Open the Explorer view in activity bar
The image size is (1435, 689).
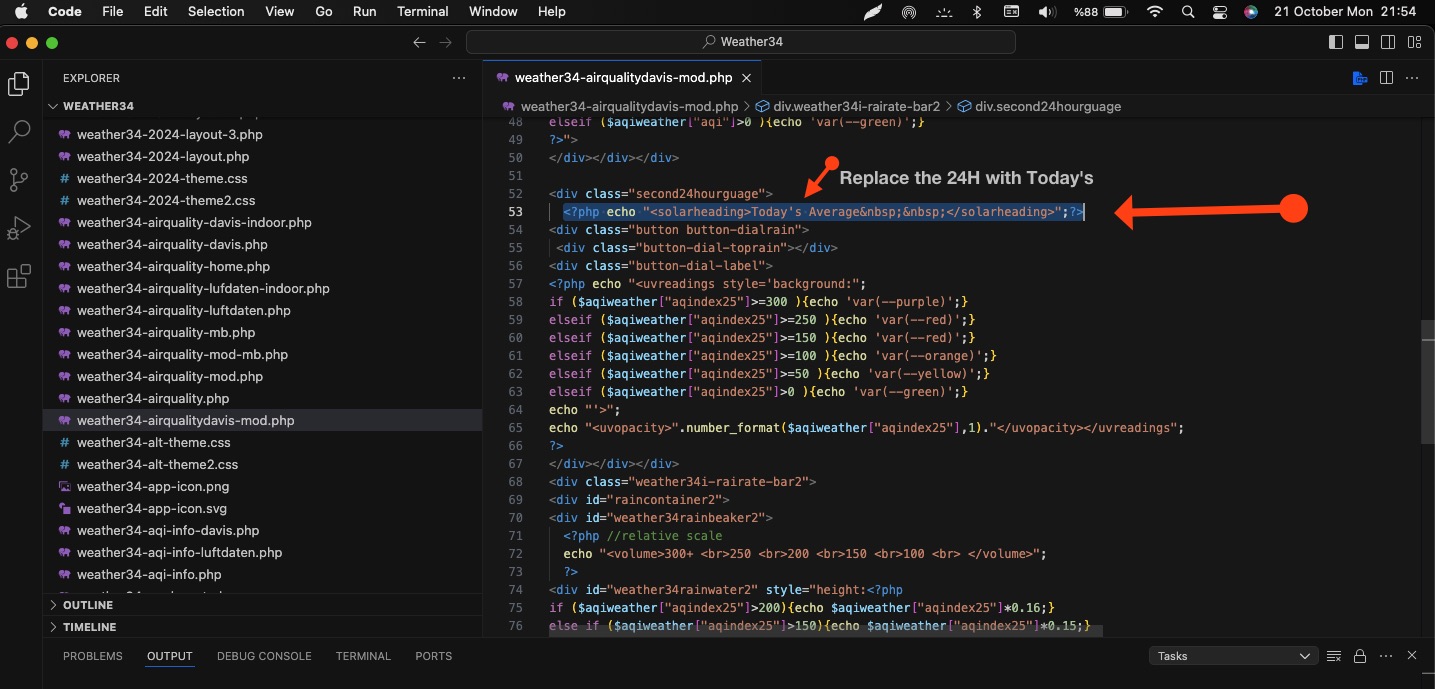click(19, 85)
